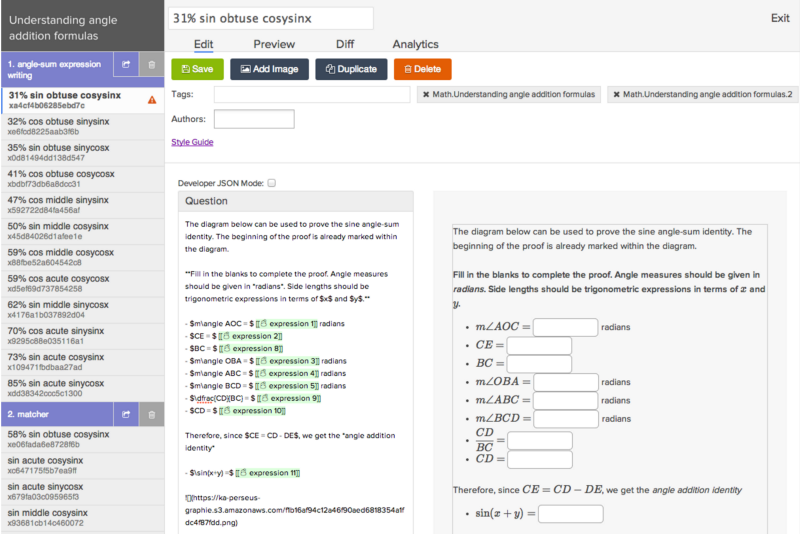The height and width of the screenshot is (534, 800).
Task: Click the Question panel header
Action: pyautogui.click(x=296, y=201)
